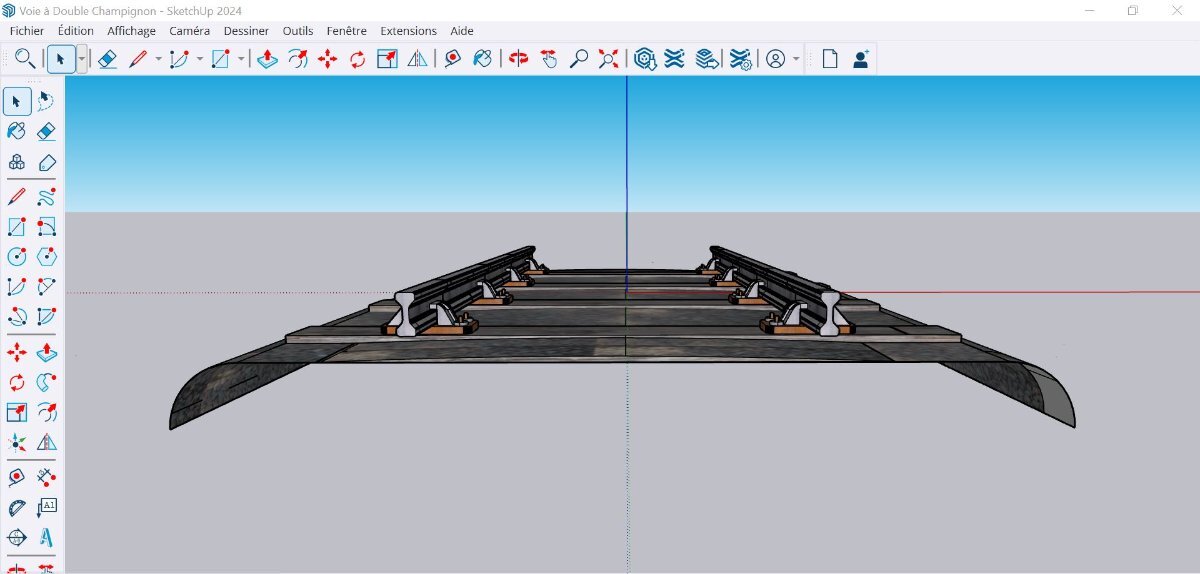Select the arrow Select tool in left palette

17,101
